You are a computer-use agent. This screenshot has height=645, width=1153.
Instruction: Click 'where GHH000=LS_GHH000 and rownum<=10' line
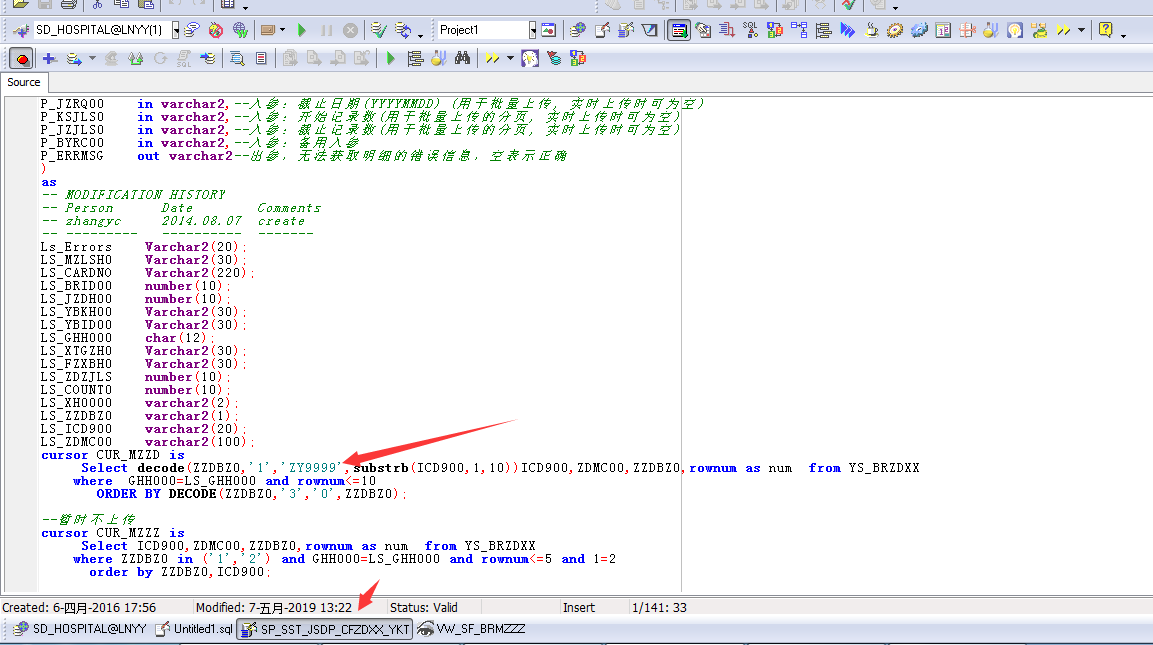tap(224, 481)
